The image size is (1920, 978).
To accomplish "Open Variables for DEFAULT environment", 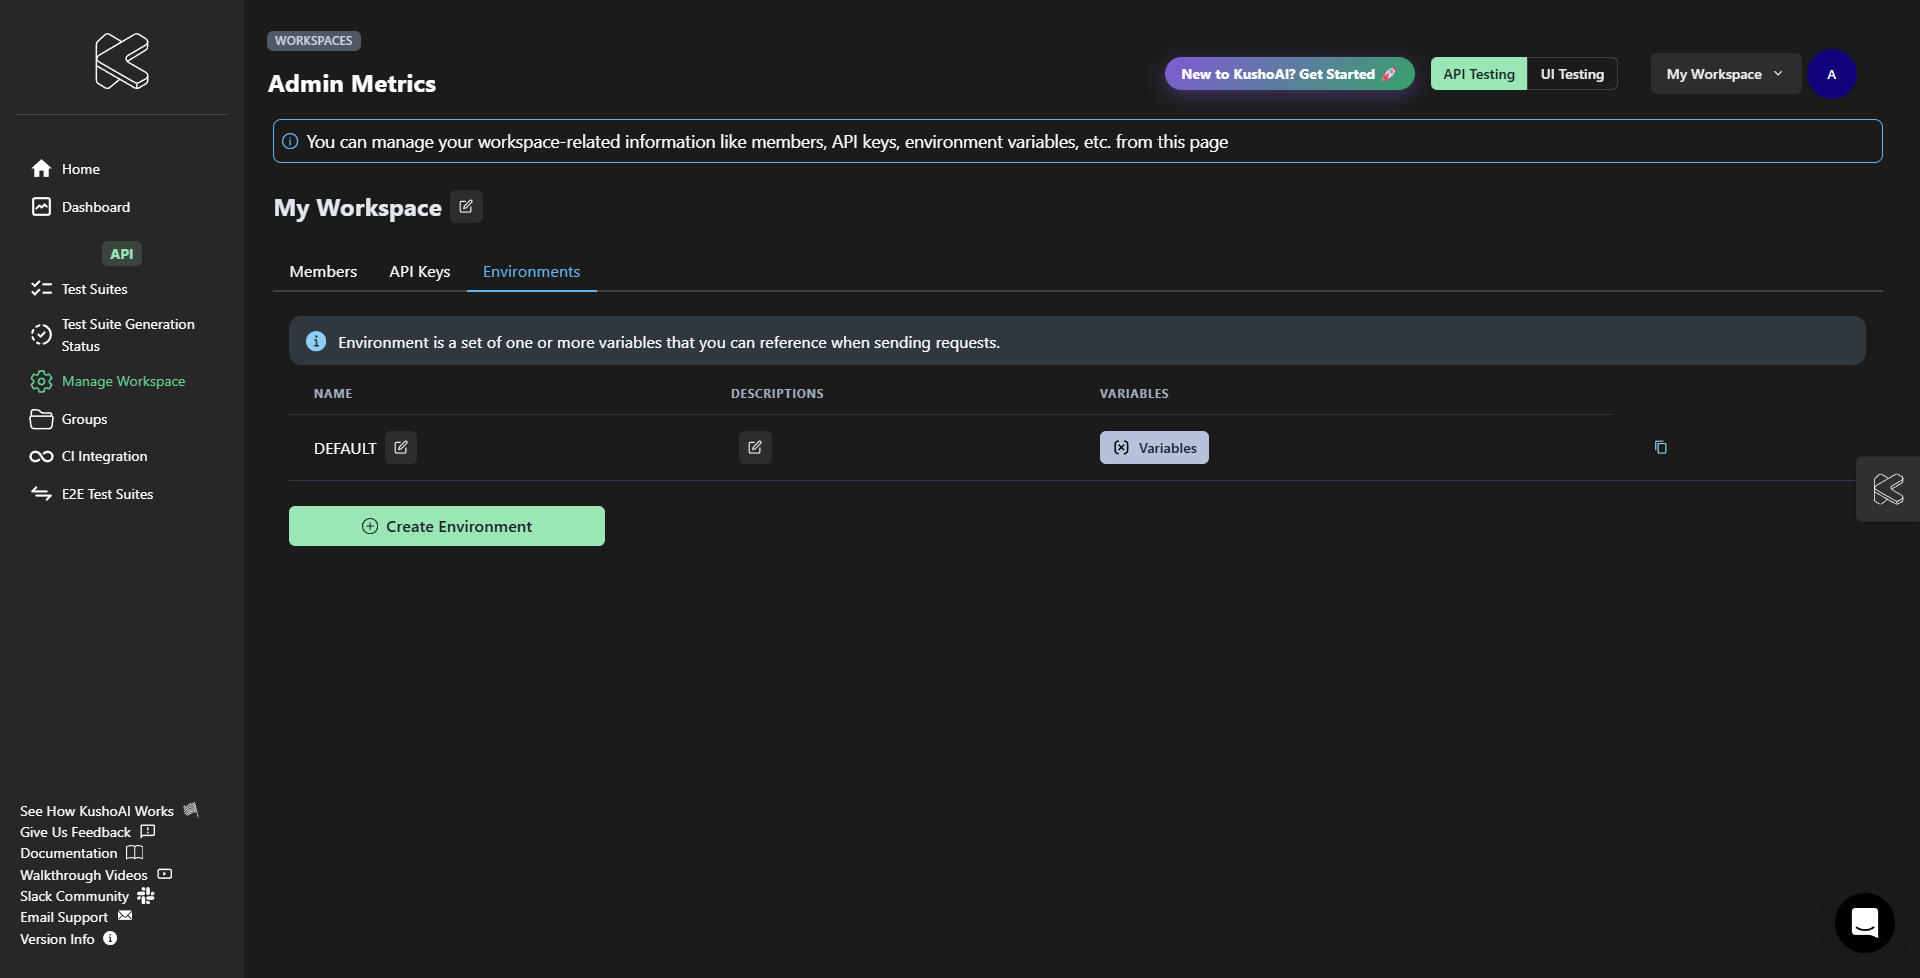I will coord(1154,448).
